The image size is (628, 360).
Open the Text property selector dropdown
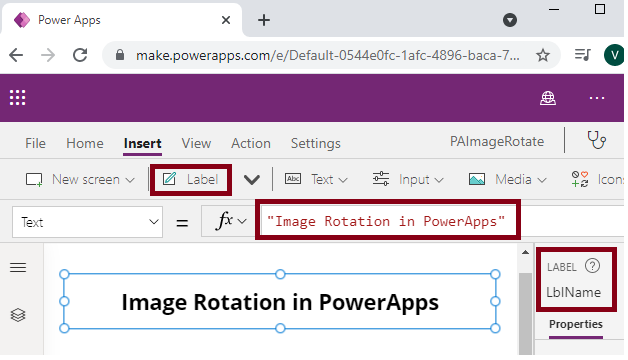click(x=87, y=222)
